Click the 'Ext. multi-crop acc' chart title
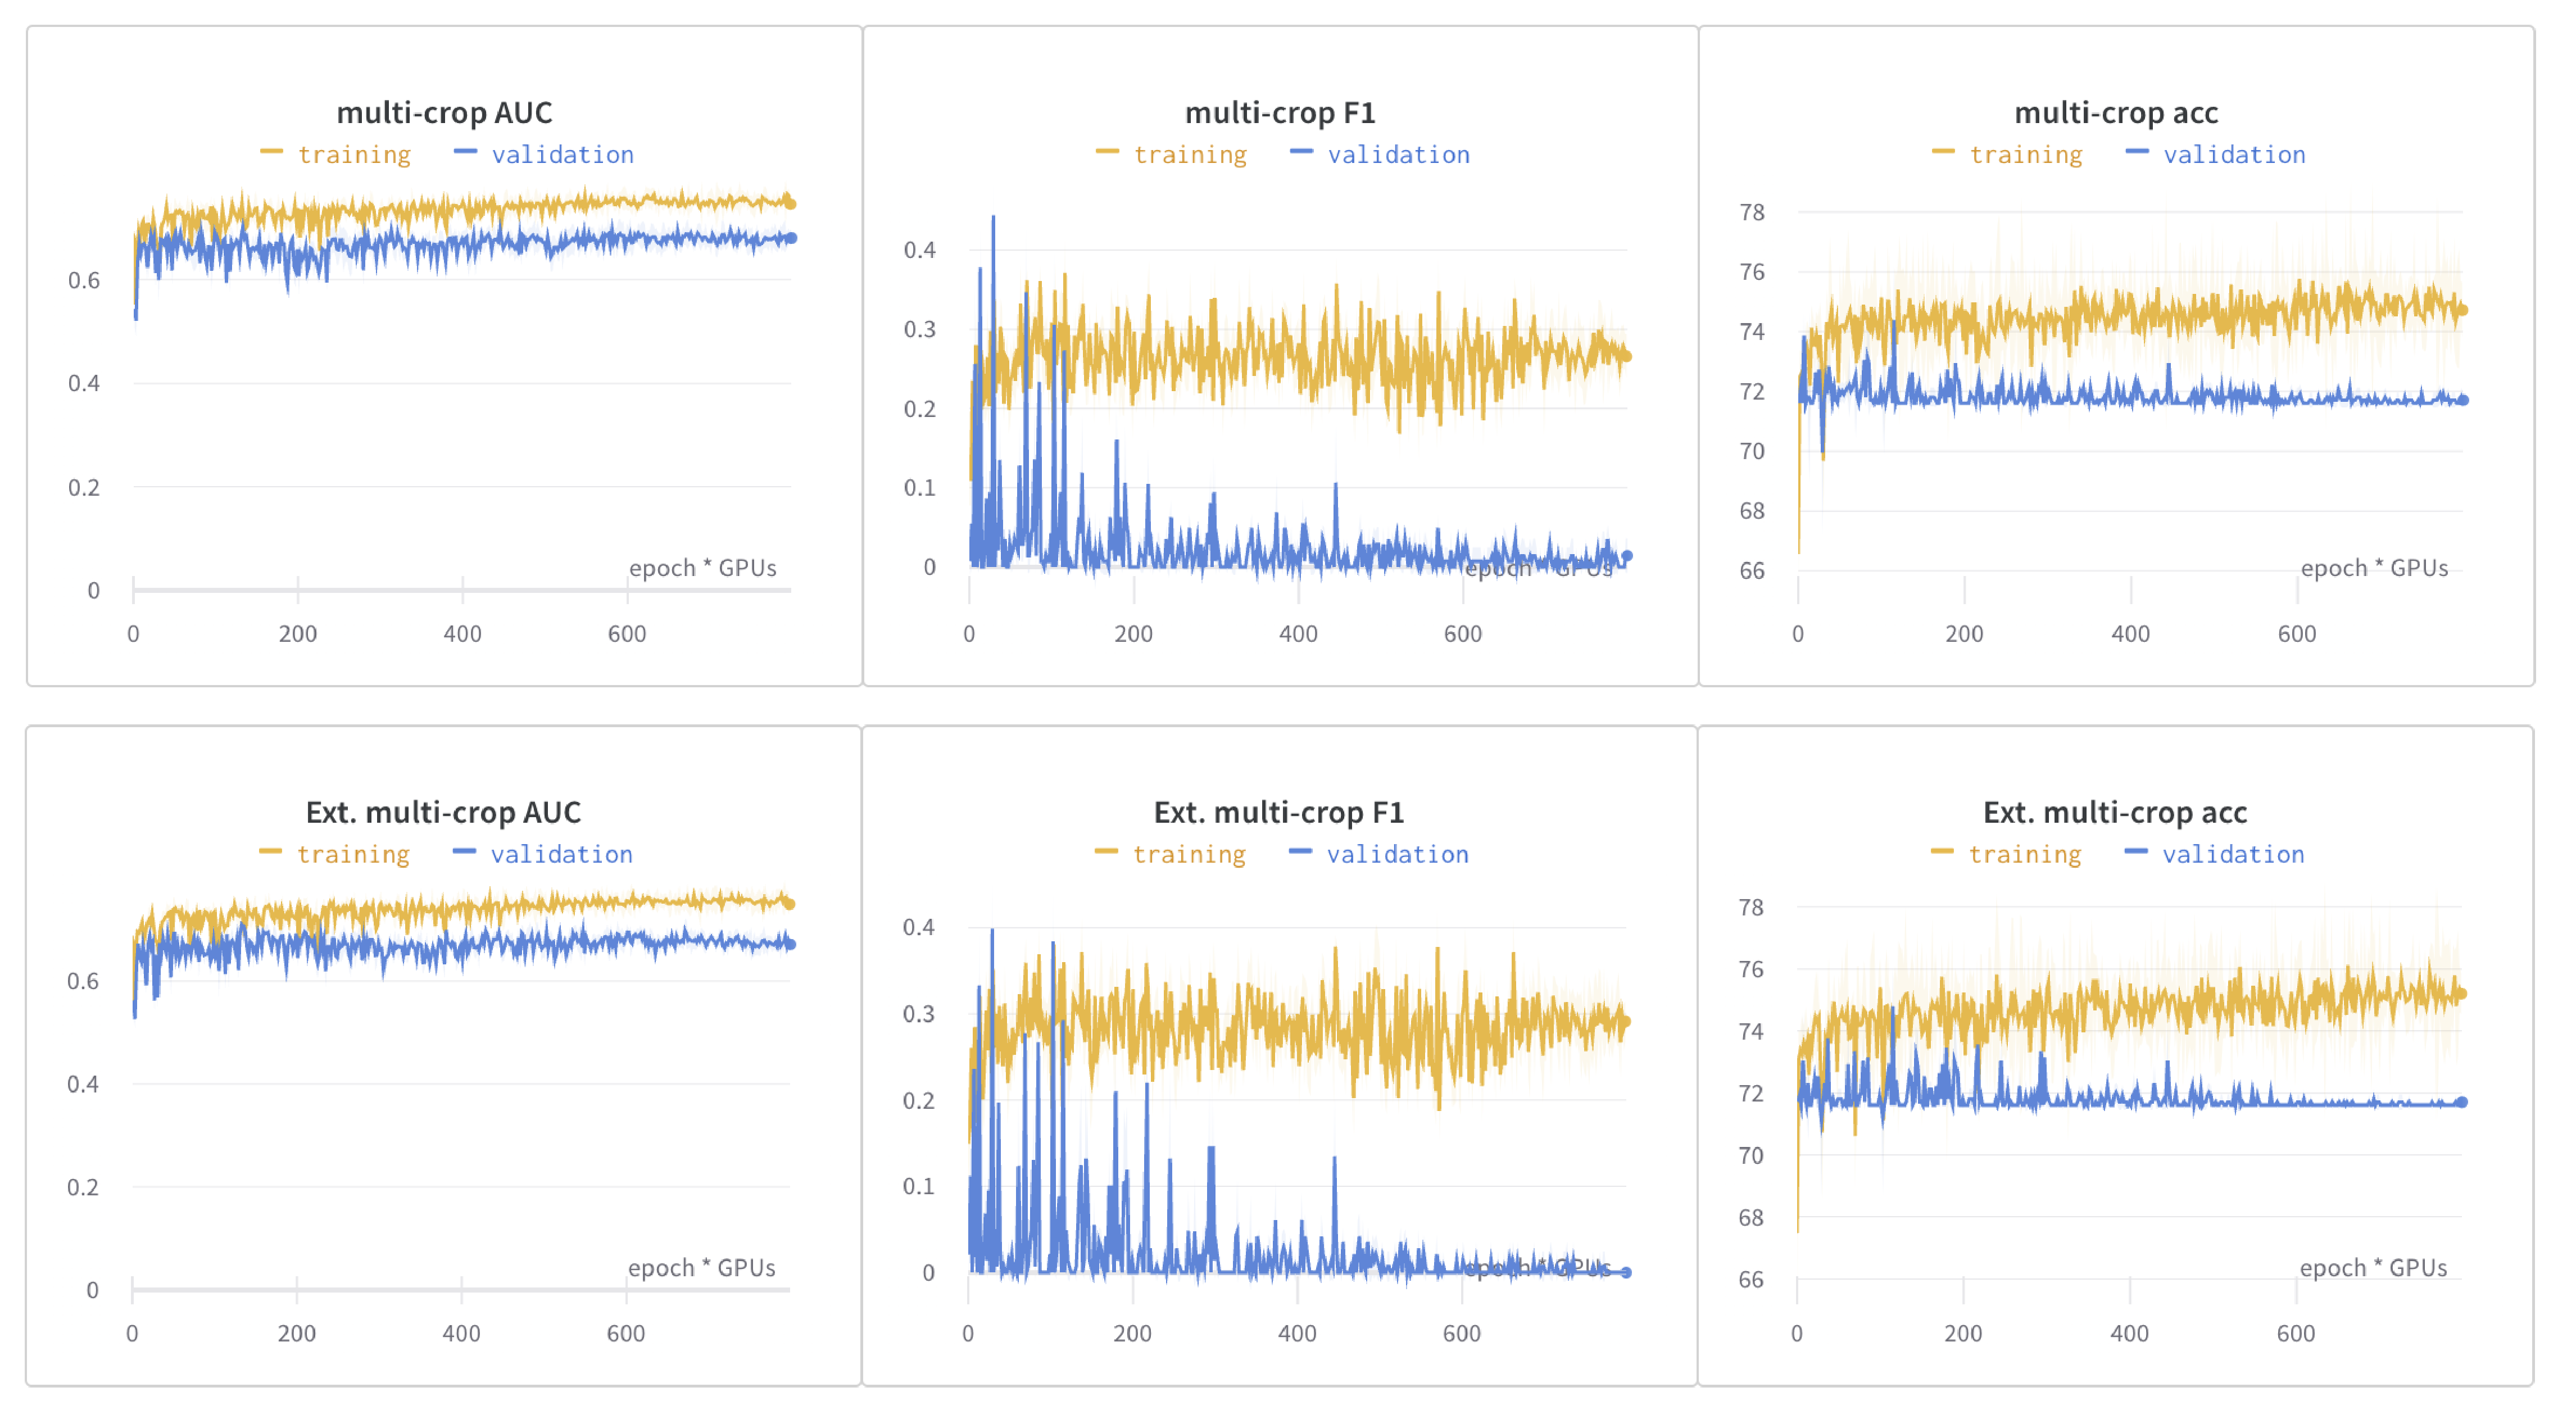The width and height of the screenshot is (2576, 1410). click(2115, 812)
